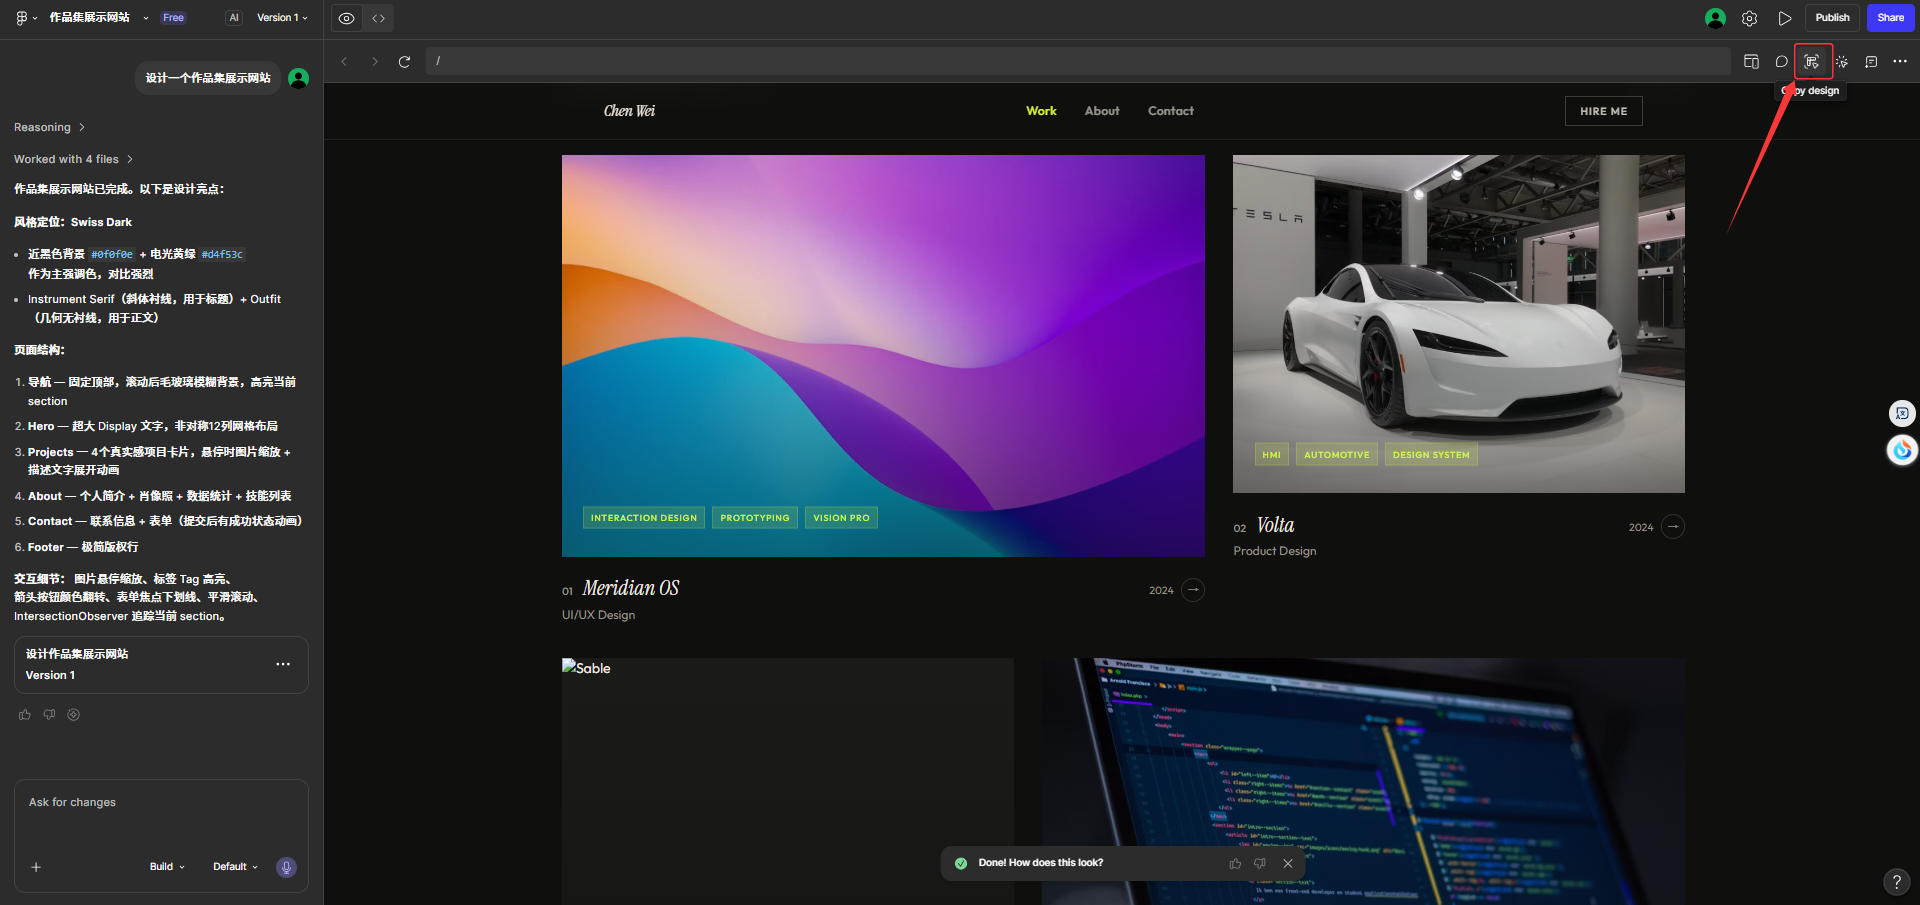
Task: Click the Free plan badge
Action: click(x=173, y=18)
